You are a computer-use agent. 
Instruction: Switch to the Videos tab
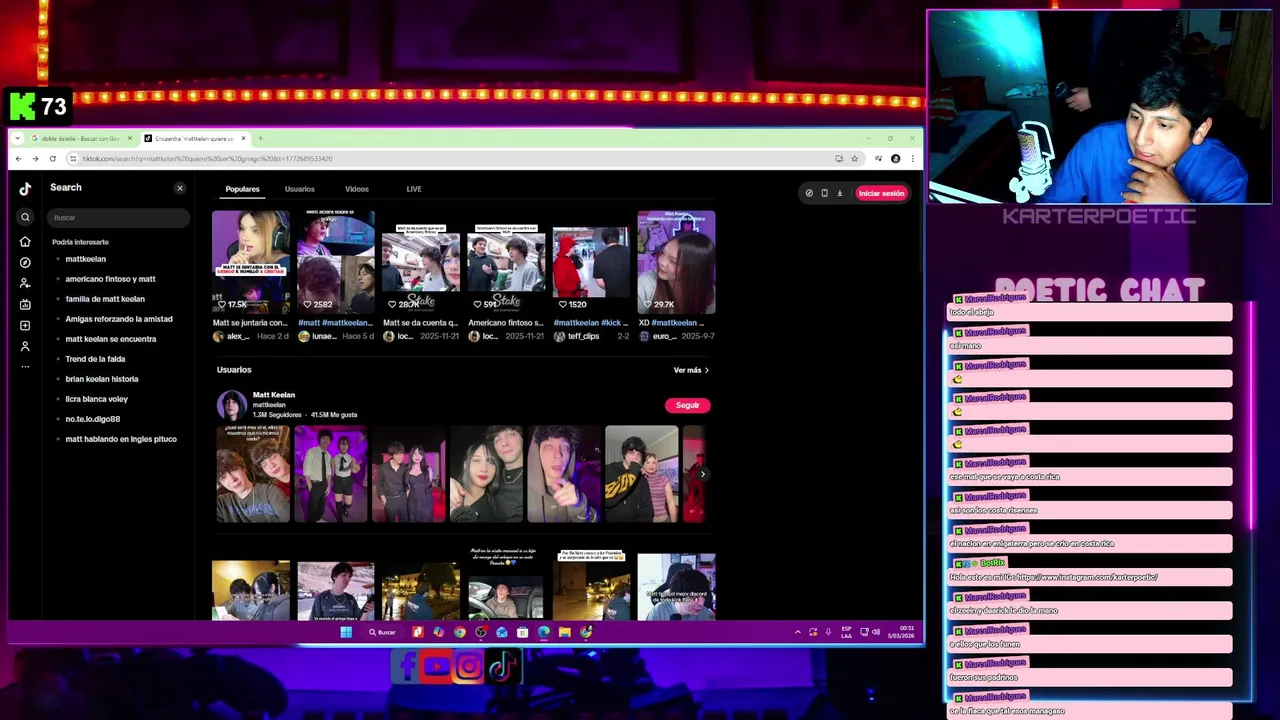point(357,189)
